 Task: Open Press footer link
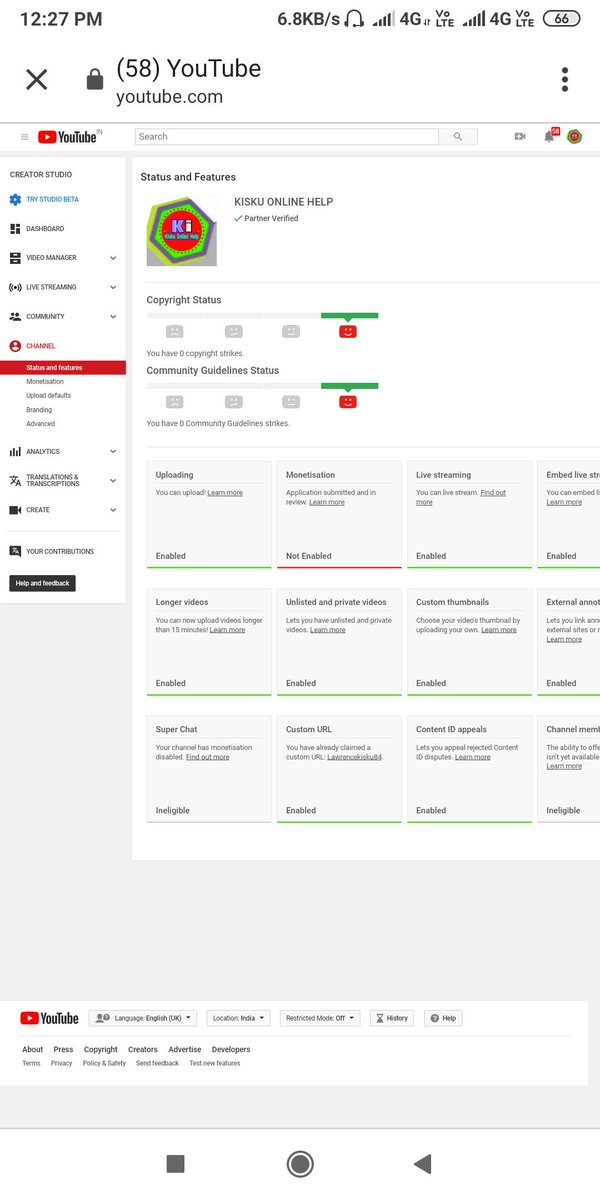[x=63, y=1050]
